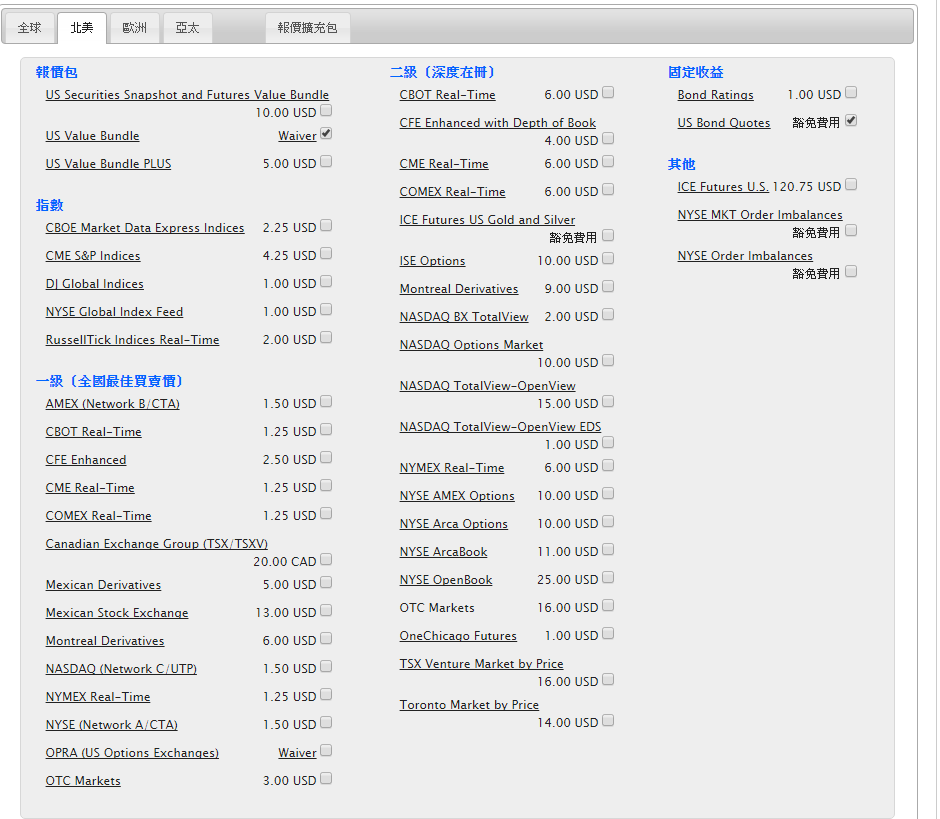Open the NASDAQ Options Market link
Viewport: 940px width, 819px height.
(471, 345)
